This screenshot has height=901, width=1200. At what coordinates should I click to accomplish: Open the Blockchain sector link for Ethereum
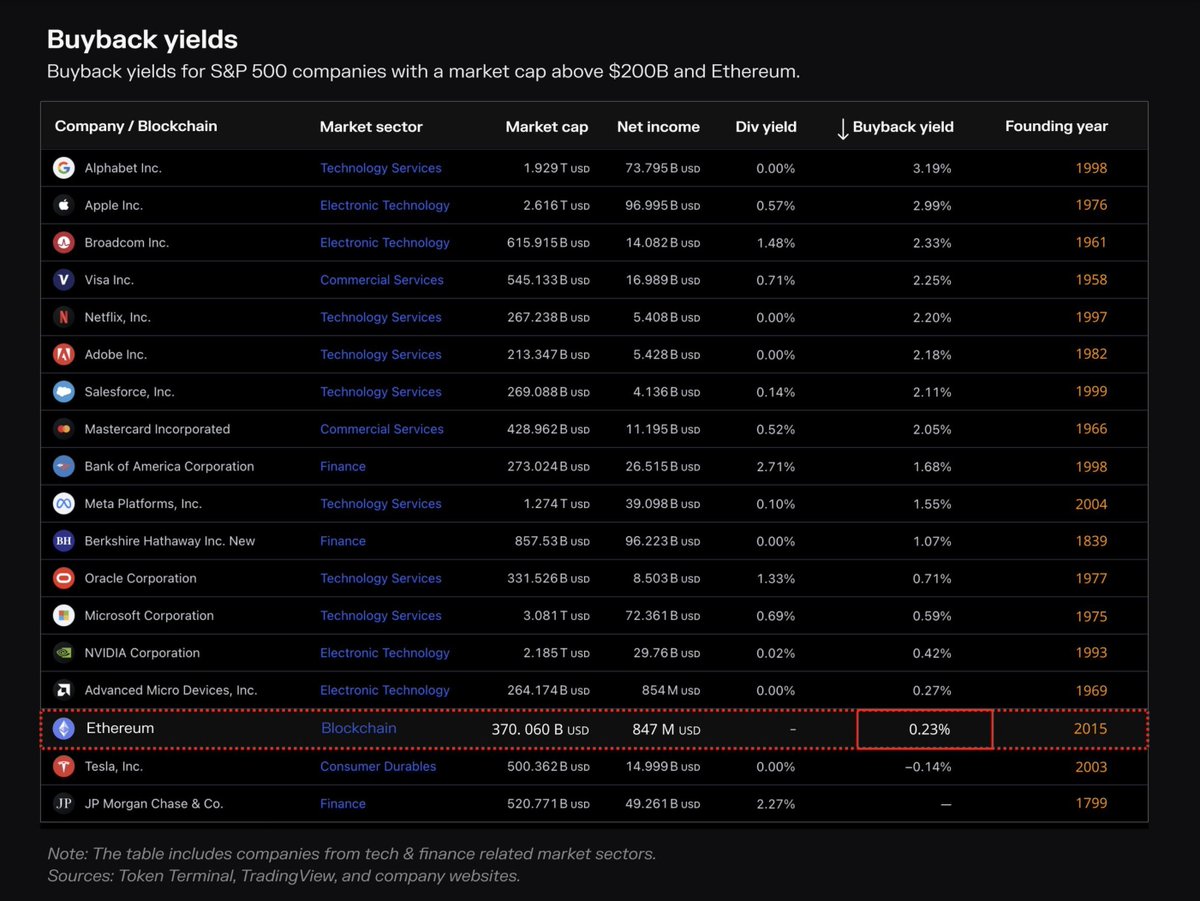click(358, 728)
